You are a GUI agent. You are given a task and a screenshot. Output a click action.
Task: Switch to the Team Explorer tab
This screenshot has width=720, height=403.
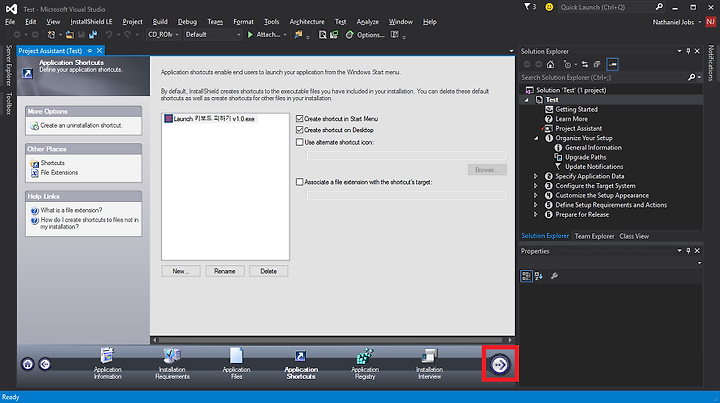(594, 236)
